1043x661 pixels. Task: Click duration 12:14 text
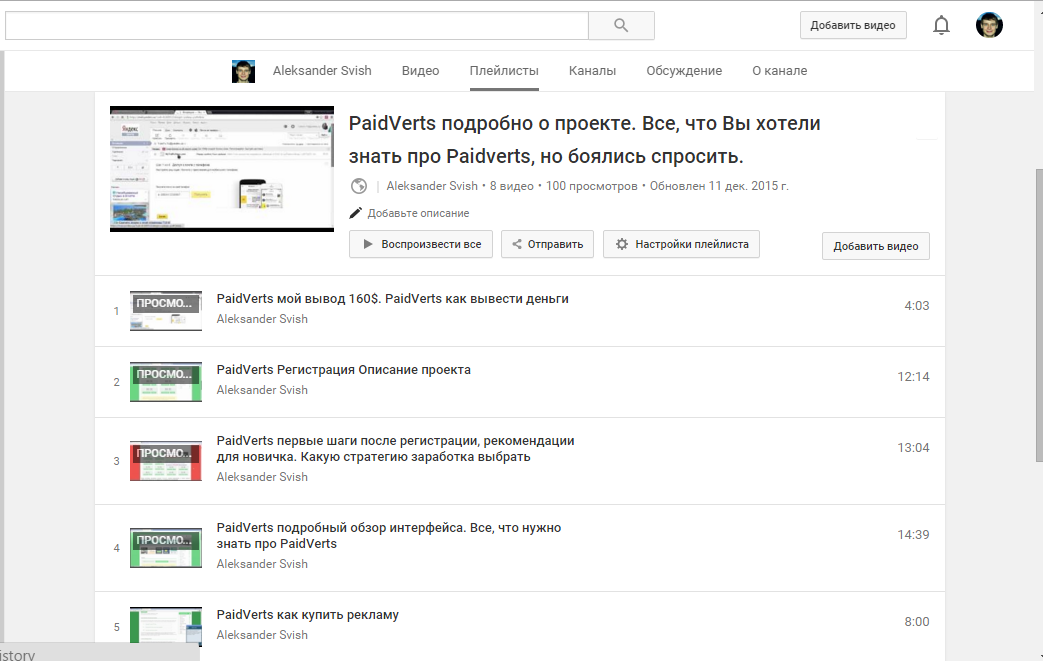913,377
